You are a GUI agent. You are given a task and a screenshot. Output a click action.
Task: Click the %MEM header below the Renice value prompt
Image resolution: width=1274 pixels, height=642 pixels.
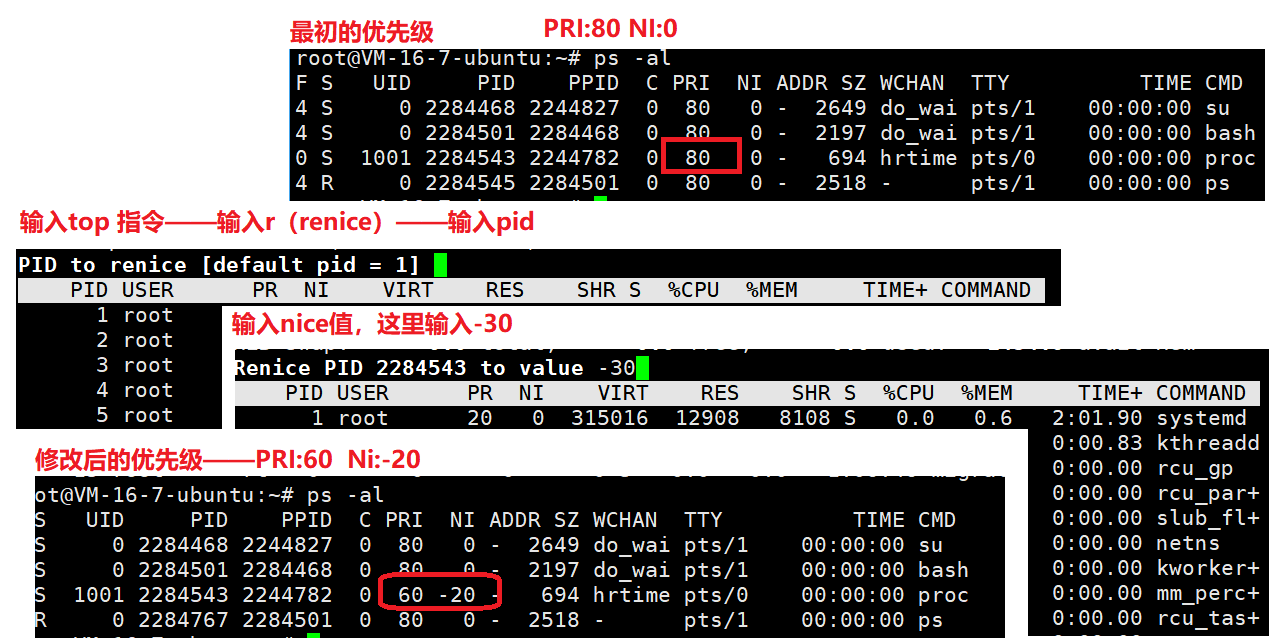point(986,393)
